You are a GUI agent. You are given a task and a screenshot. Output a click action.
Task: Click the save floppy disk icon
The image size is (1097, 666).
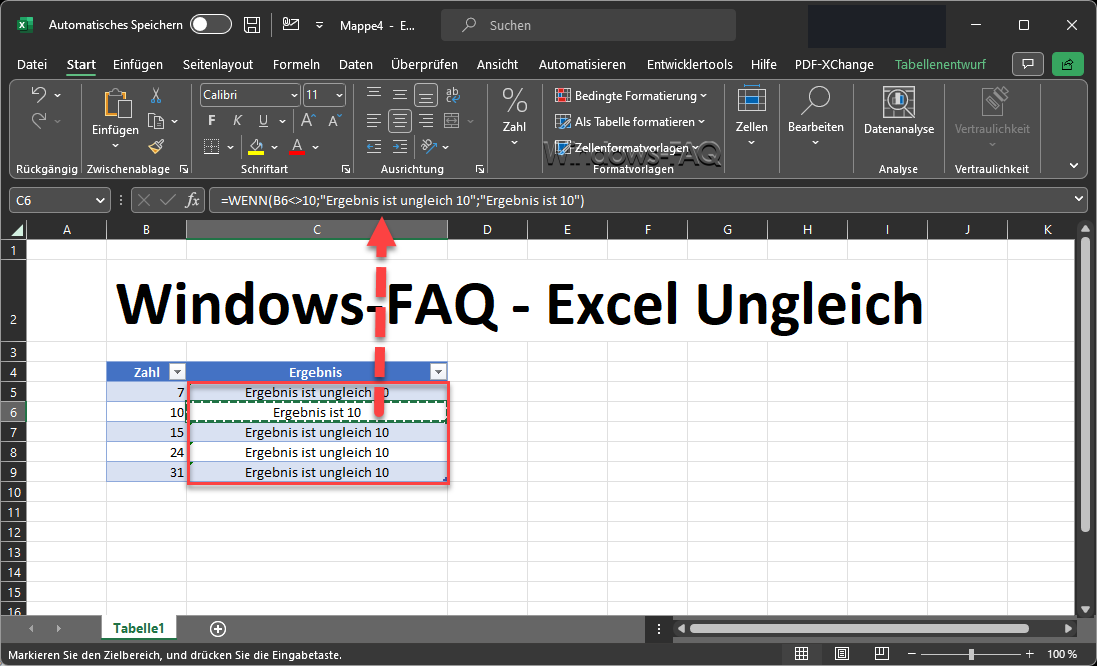(252, 24)
